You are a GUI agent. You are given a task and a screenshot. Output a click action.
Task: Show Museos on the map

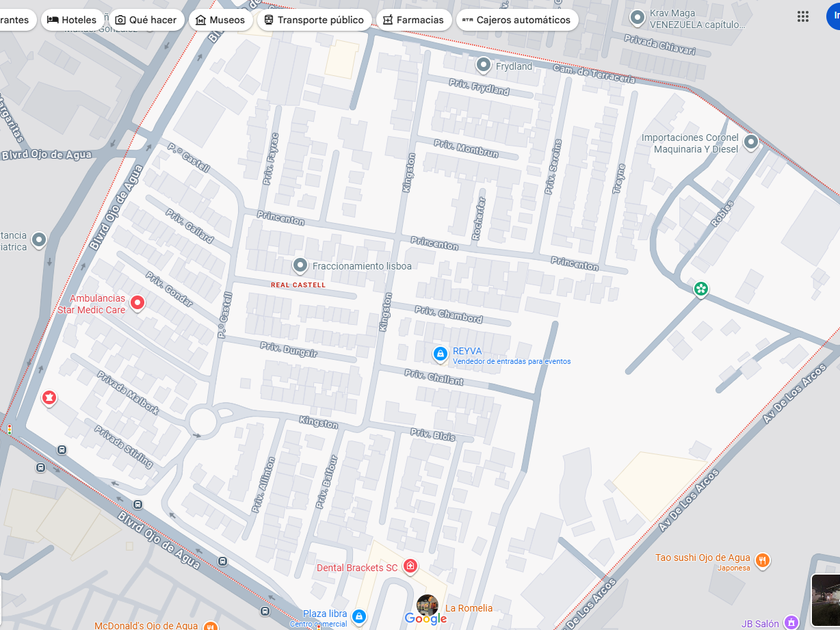point(221,20)
